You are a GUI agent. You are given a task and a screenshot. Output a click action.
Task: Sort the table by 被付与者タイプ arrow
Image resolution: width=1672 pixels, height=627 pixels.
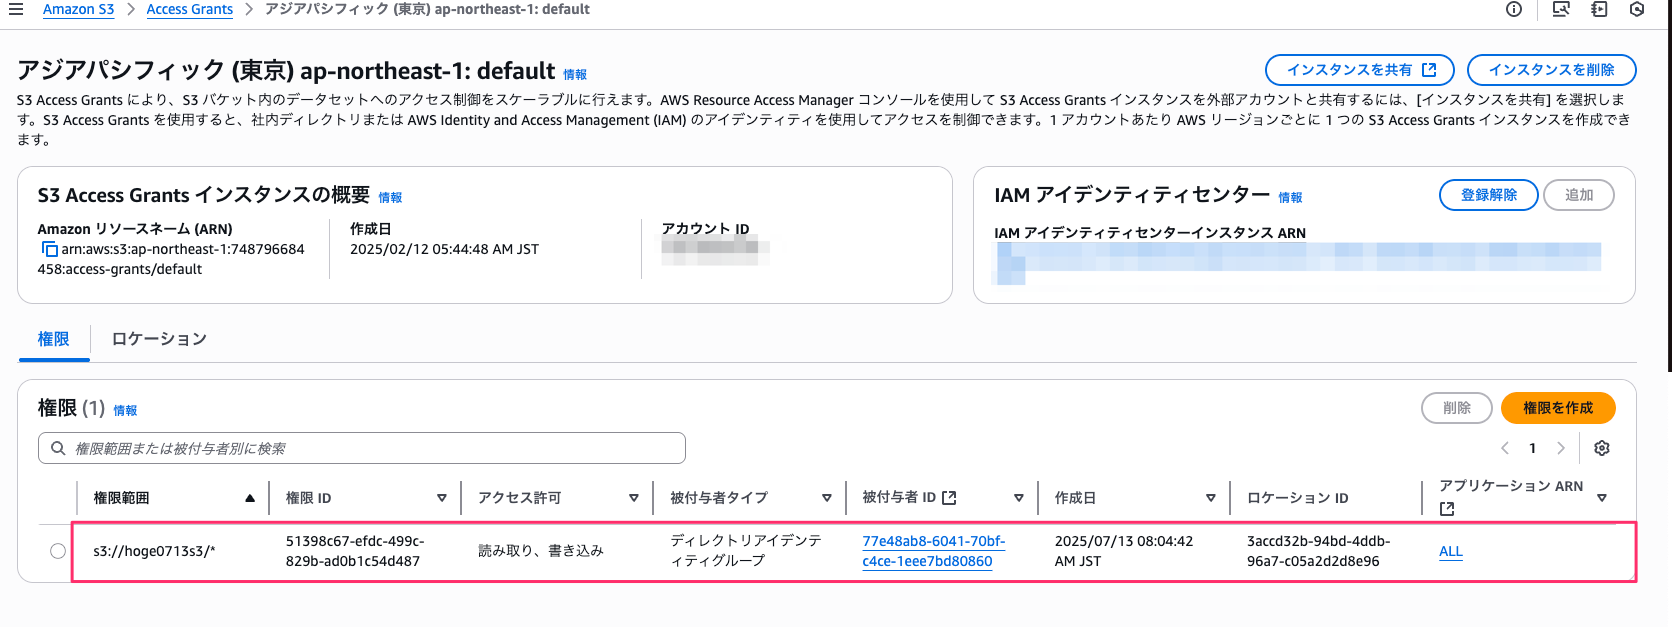click(x=827, y=498)
